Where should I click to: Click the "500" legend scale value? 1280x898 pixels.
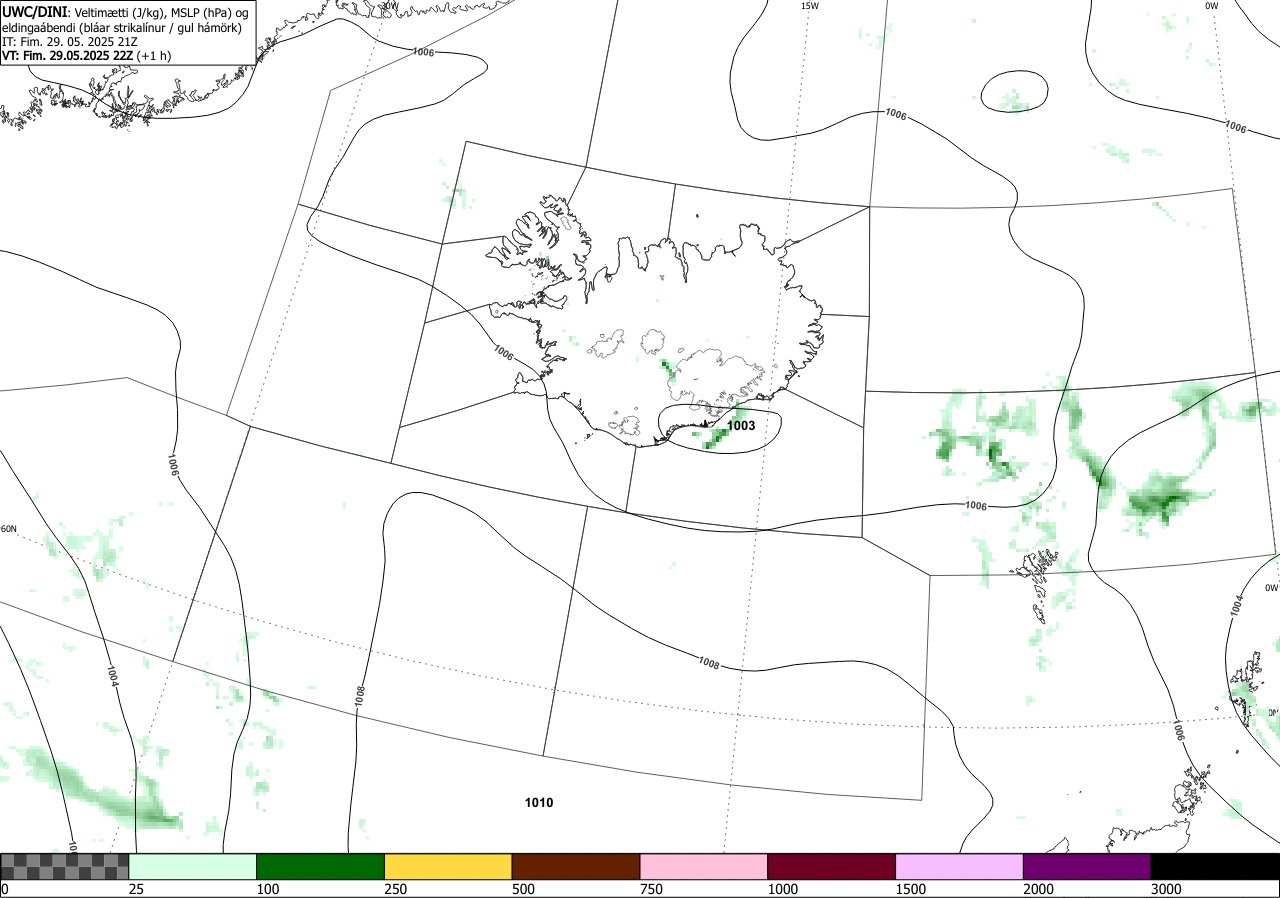(x=523, y=889)
